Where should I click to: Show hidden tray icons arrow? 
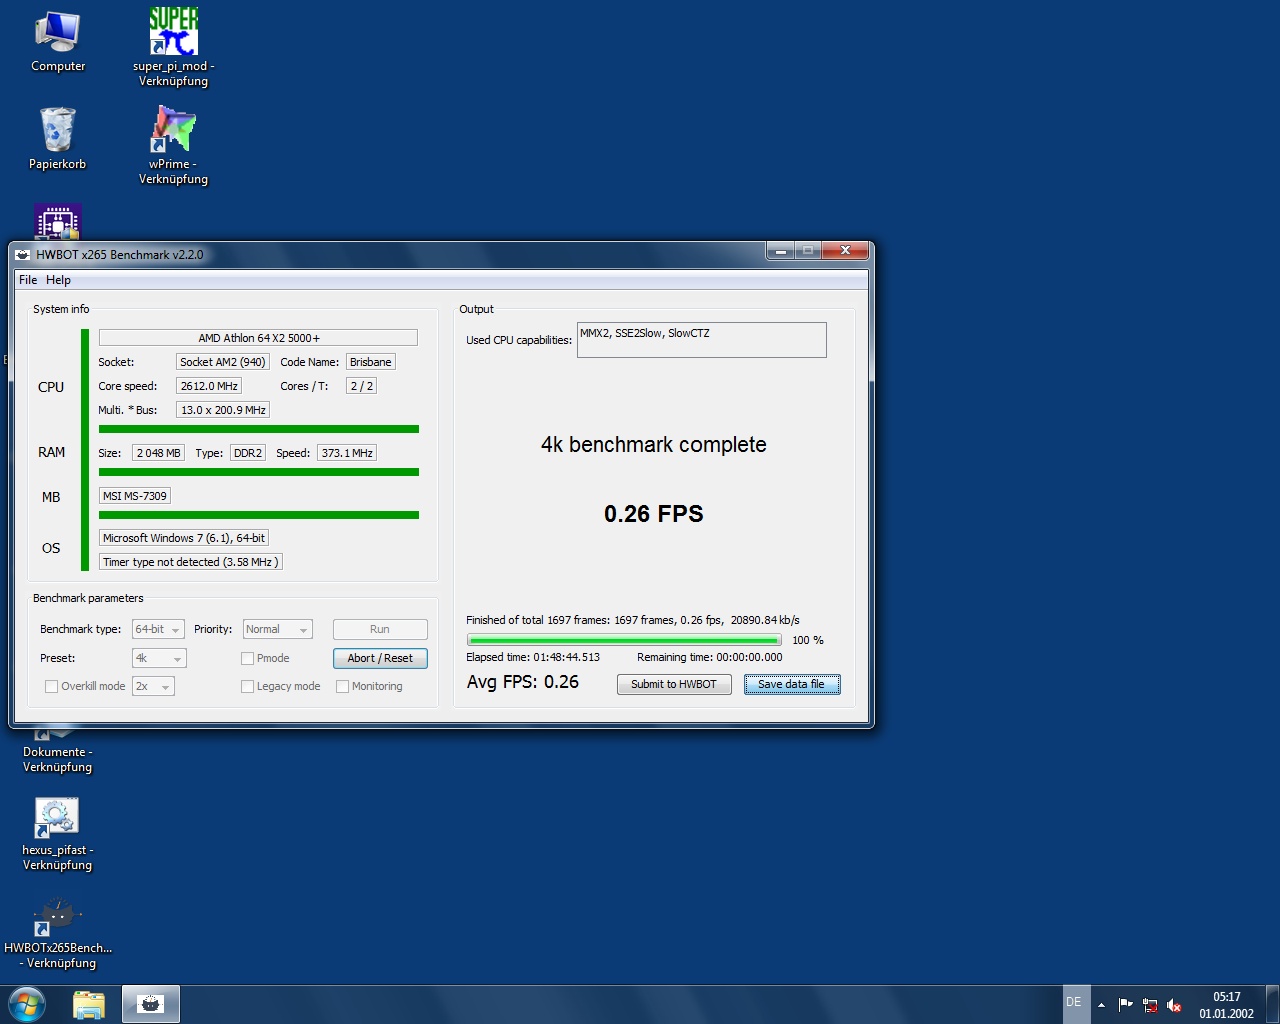pyautogui.click(x=1101, y=1005)
